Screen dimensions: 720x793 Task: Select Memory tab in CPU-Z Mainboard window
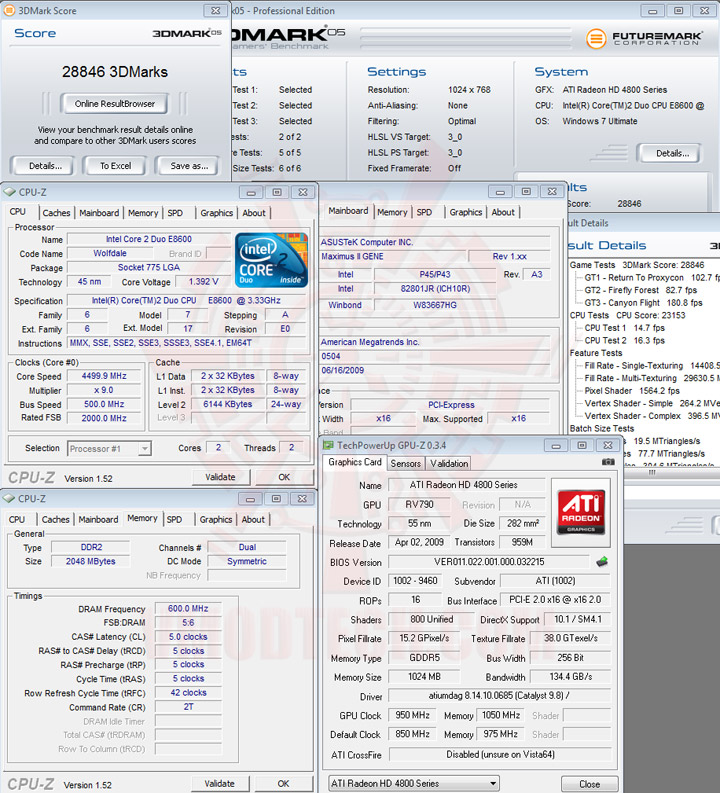(392, 212)
